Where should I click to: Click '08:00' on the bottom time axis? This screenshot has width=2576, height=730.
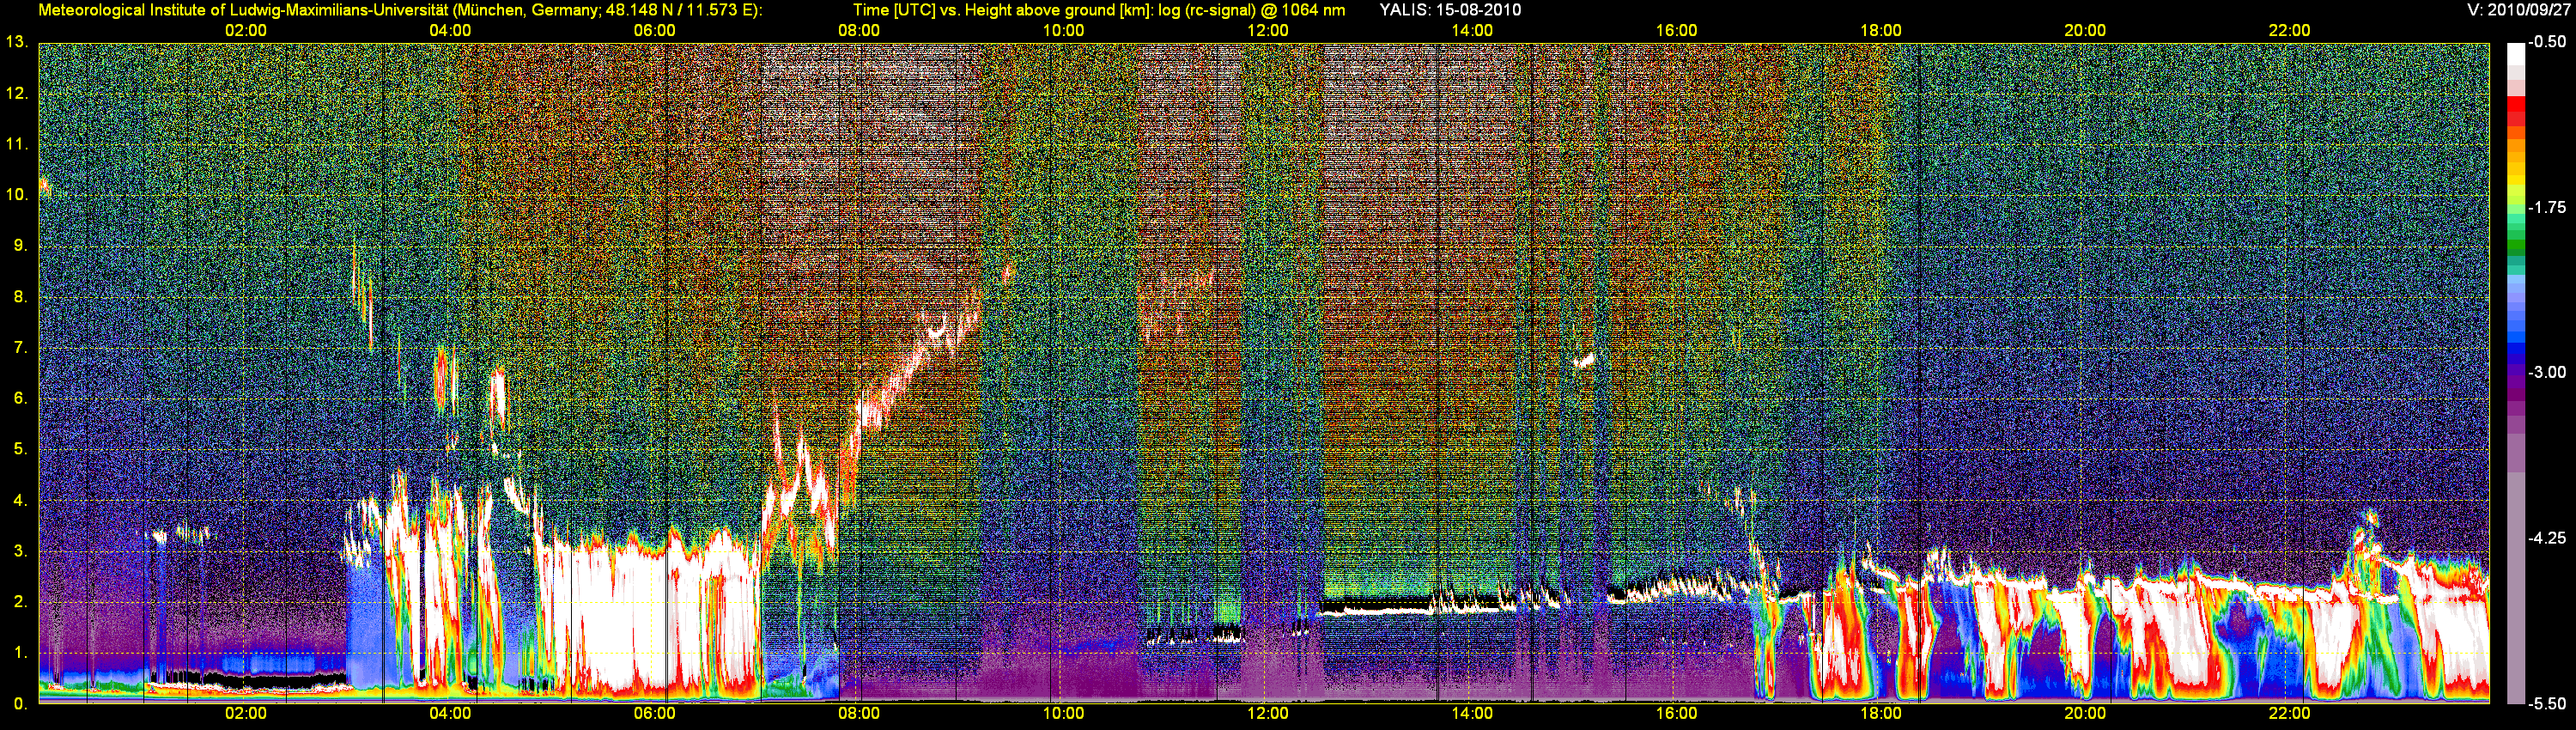pyautogui.click(x=859, y=714)
